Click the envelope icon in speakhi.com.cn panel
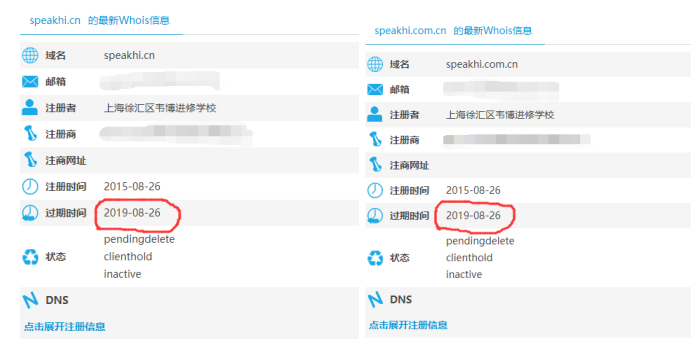The height and width of the screenshot is (360, 691). point(375,89)
